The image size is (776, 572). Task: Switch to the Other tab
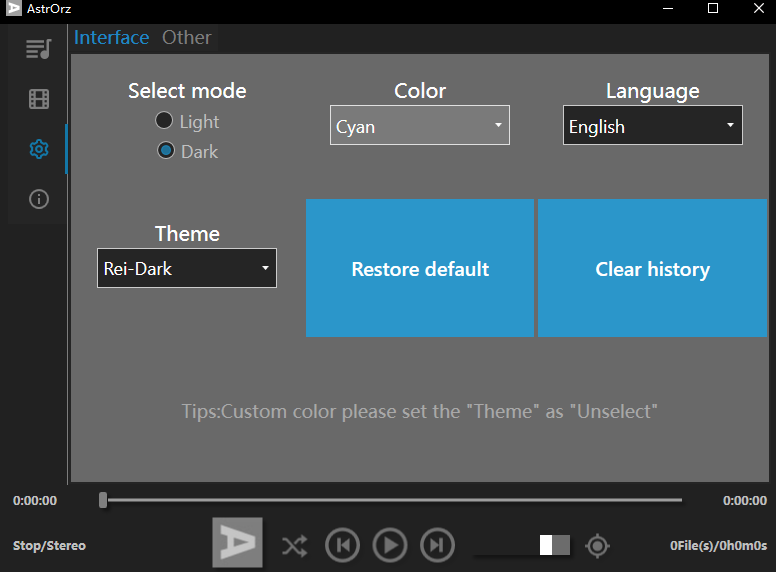pos(187,38)
